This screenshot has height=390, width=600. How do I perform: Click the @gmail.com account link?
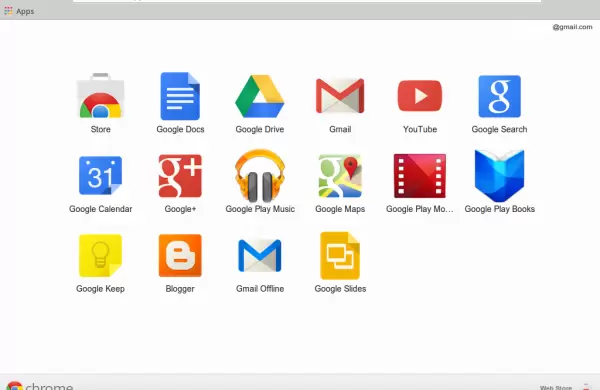572,27
